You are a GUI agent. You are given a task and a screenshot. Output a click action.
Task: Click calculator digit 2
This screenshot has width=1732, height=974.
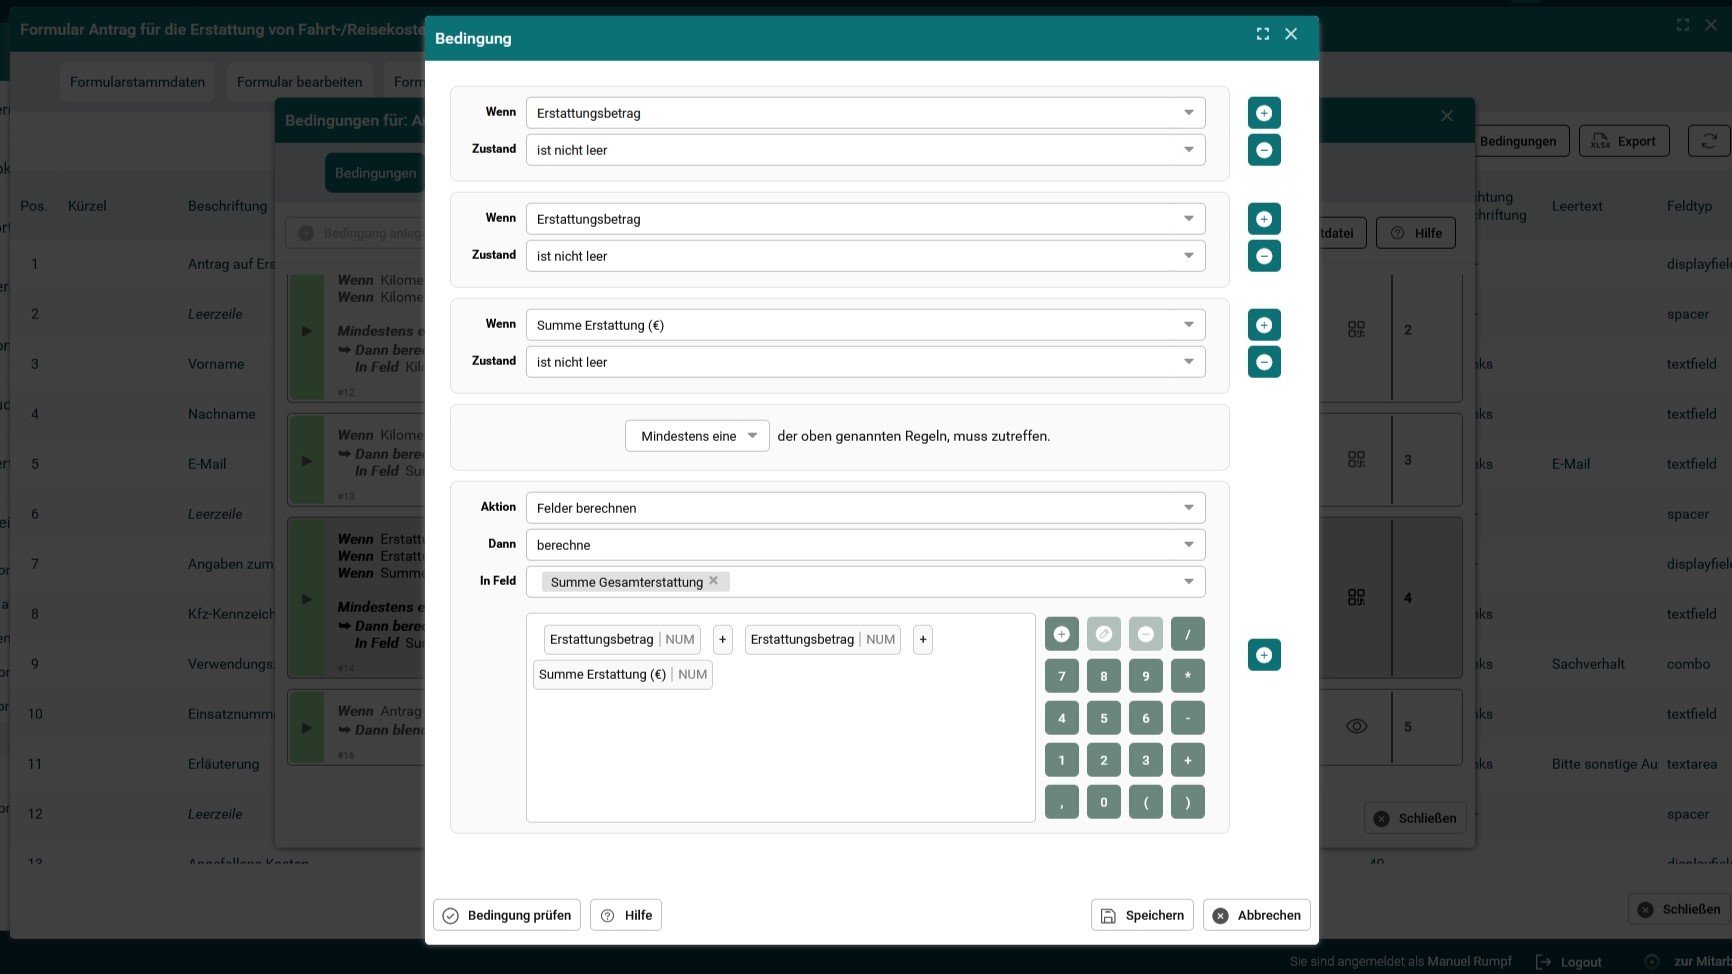click(1104, 760)
